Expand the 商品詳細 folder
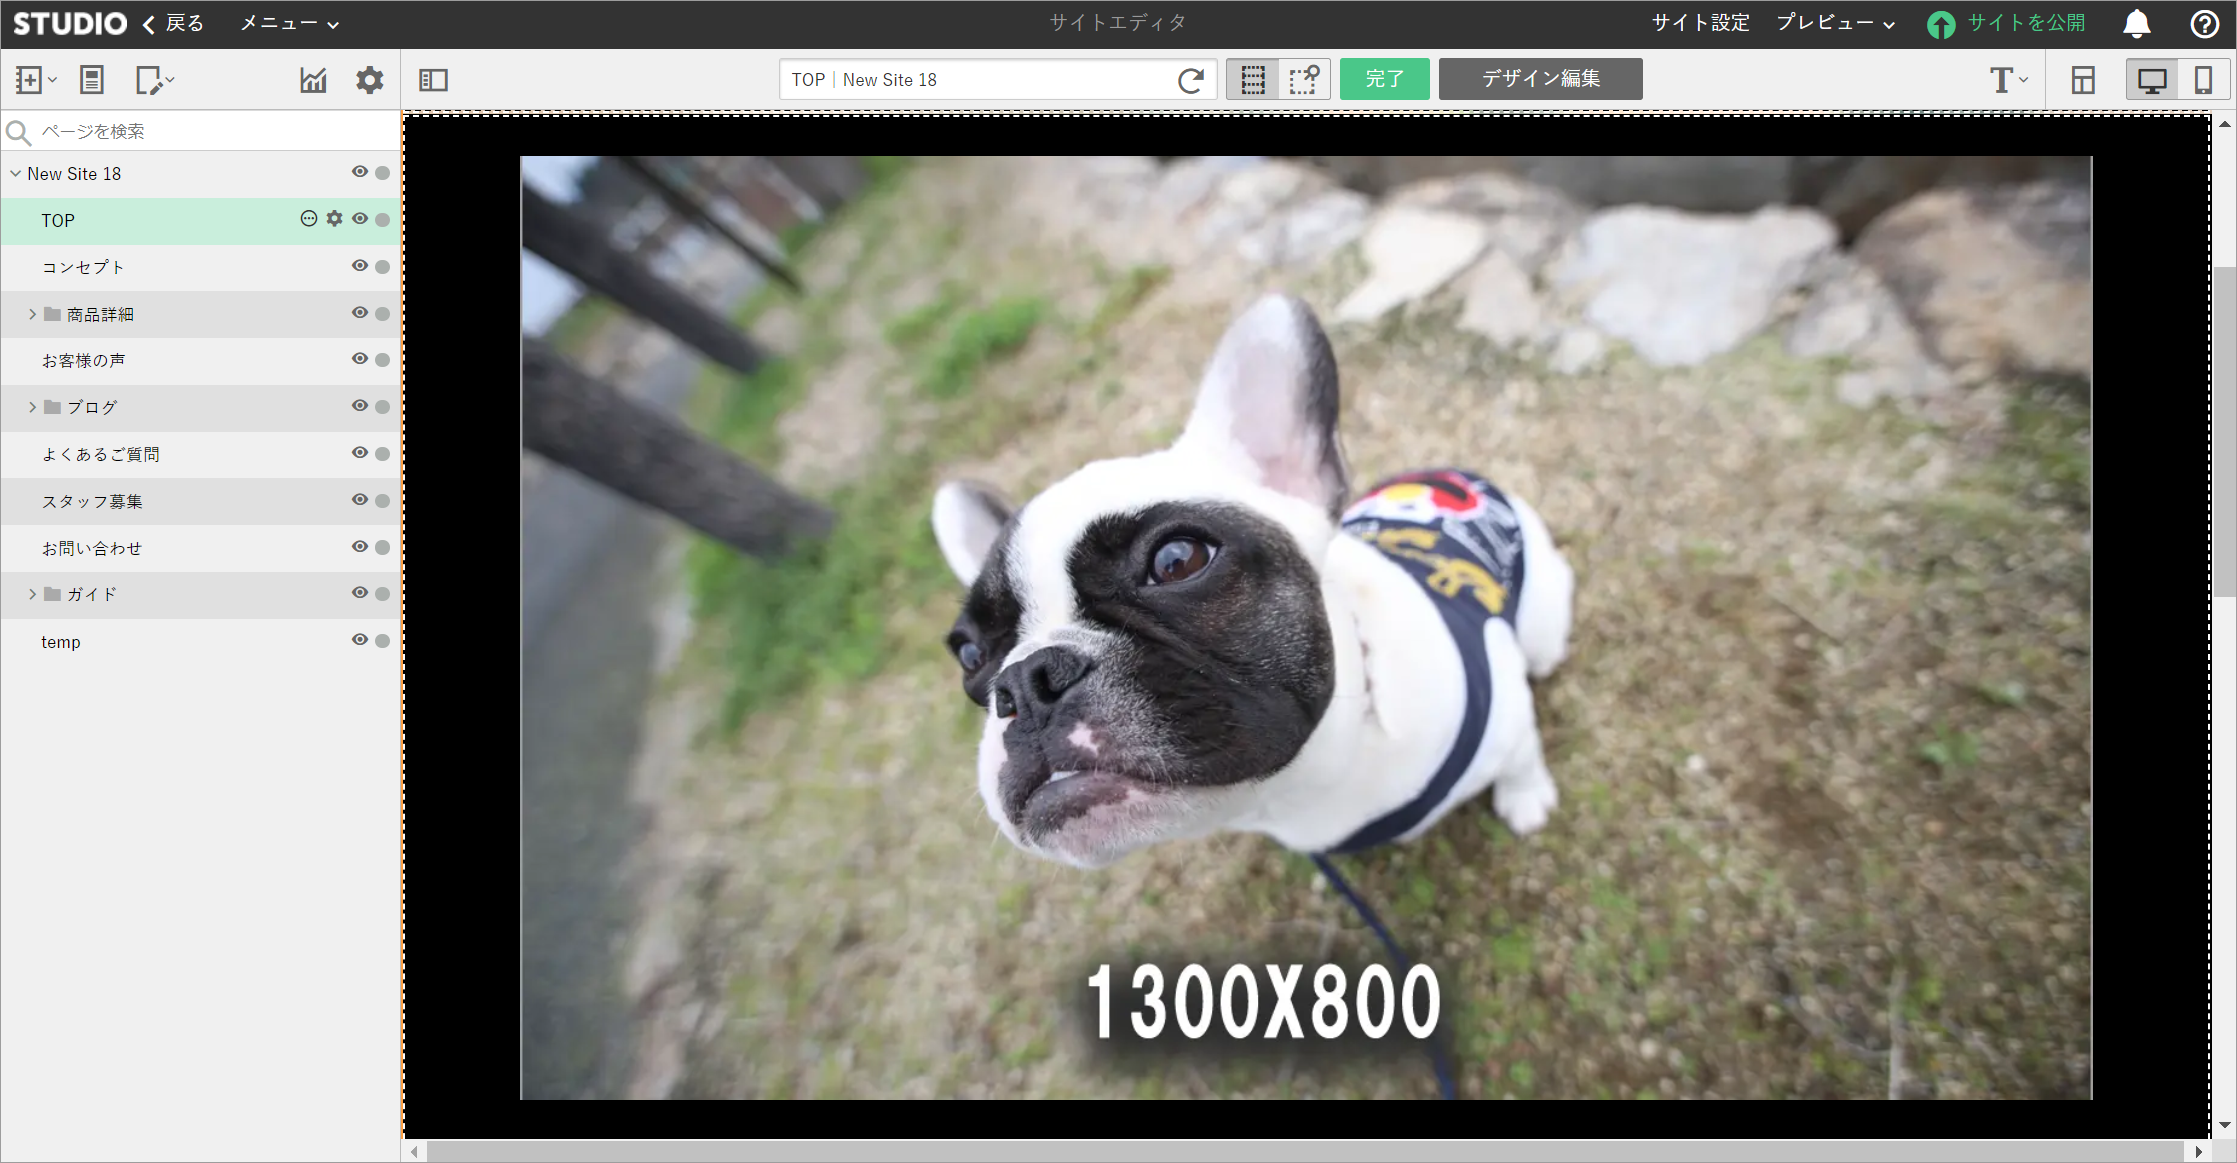 click(32, 314)
